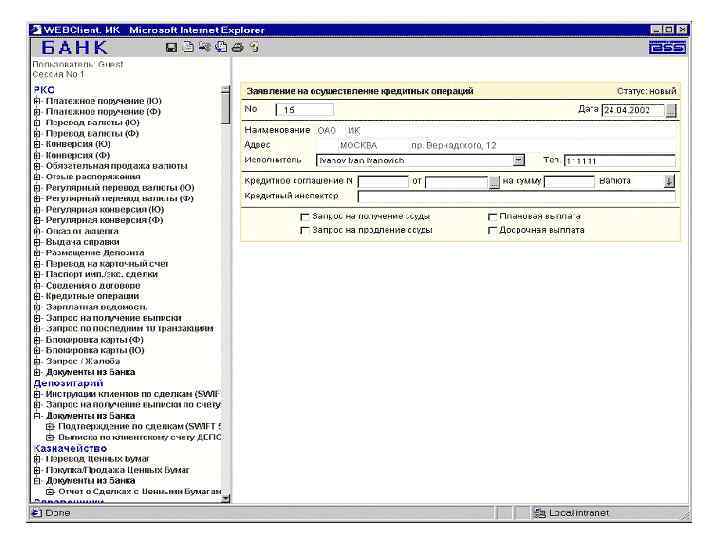Click the document icon of Отчет о Сделках
Image resolution: width=720 pixels, height=540 pixels.
point(50,492)
